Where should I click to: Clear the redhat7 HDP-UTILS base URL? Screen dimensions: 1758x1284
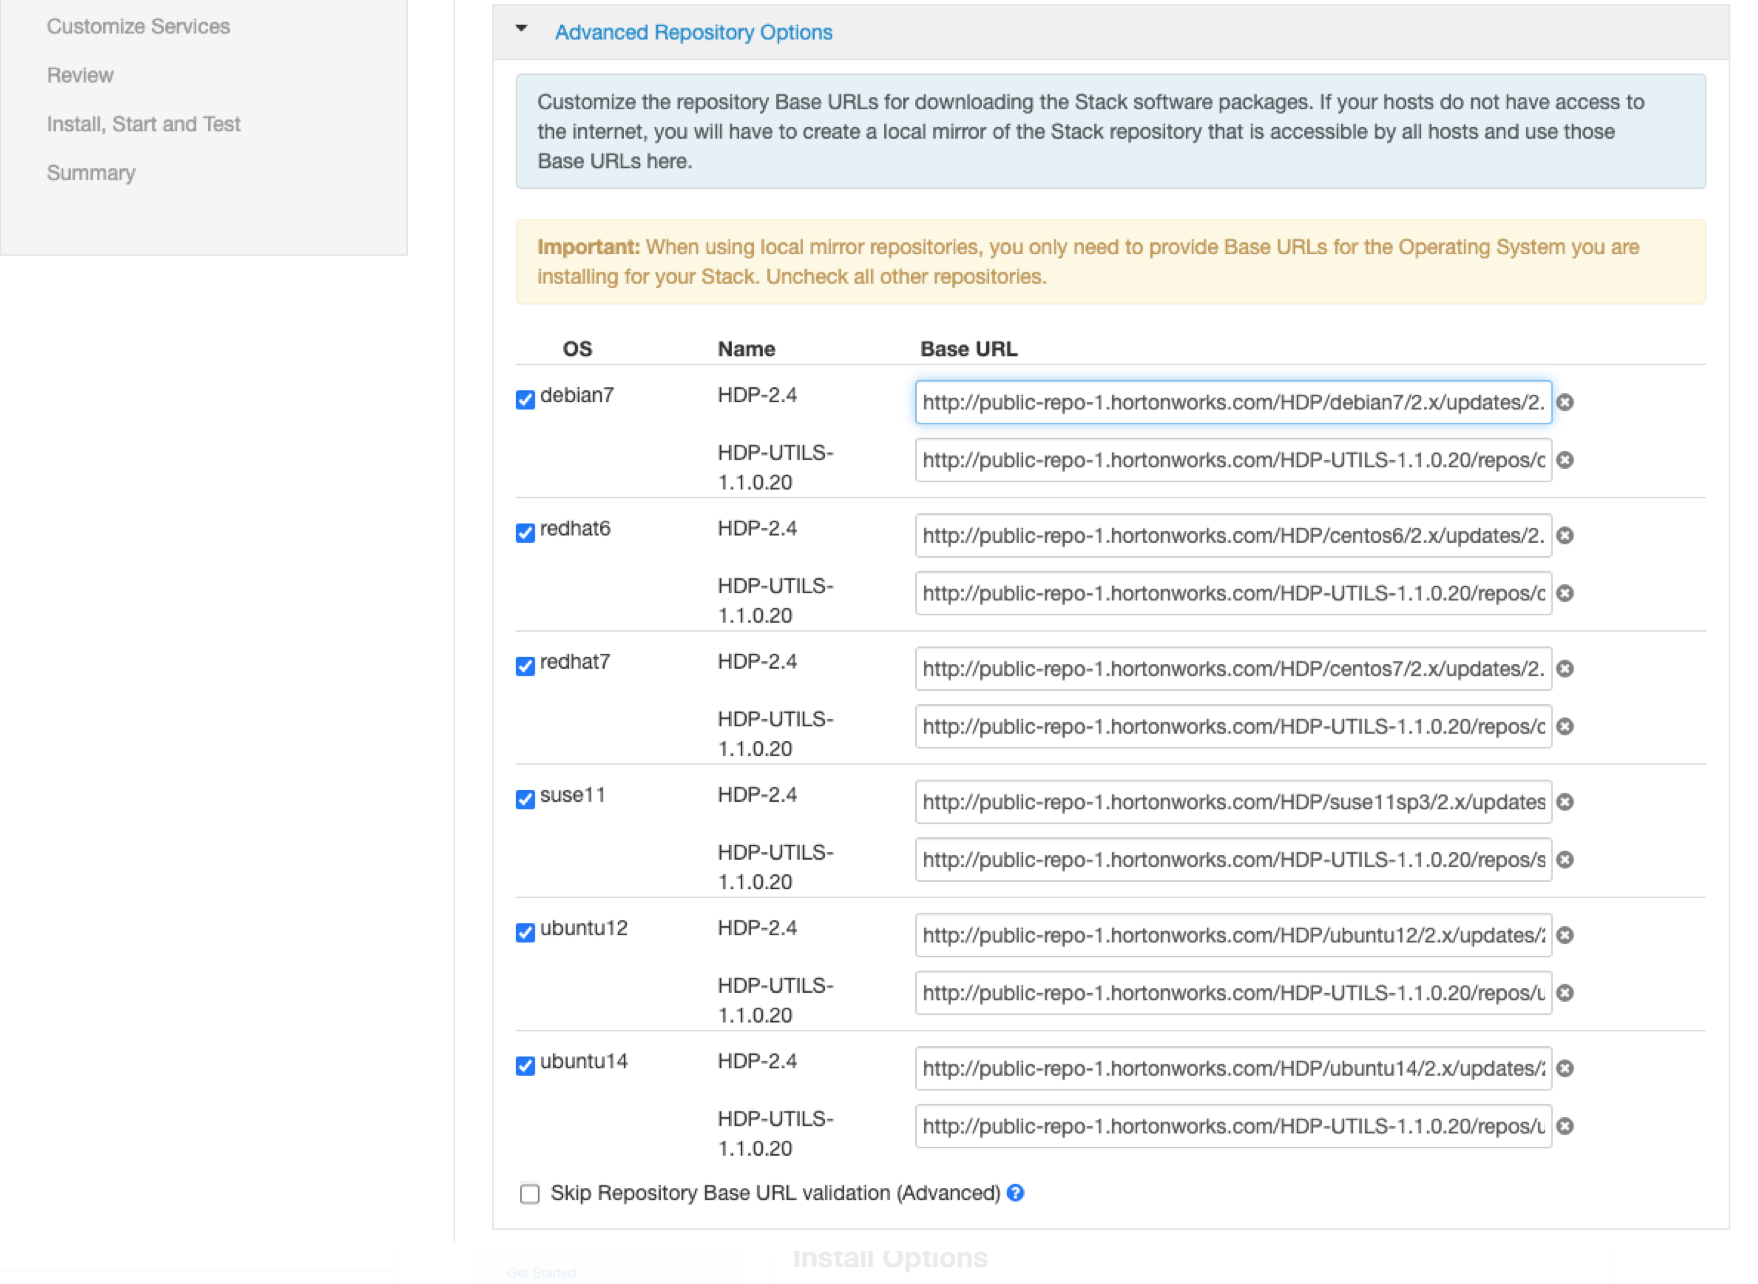pyautogui.click(x=1565, y=727)
